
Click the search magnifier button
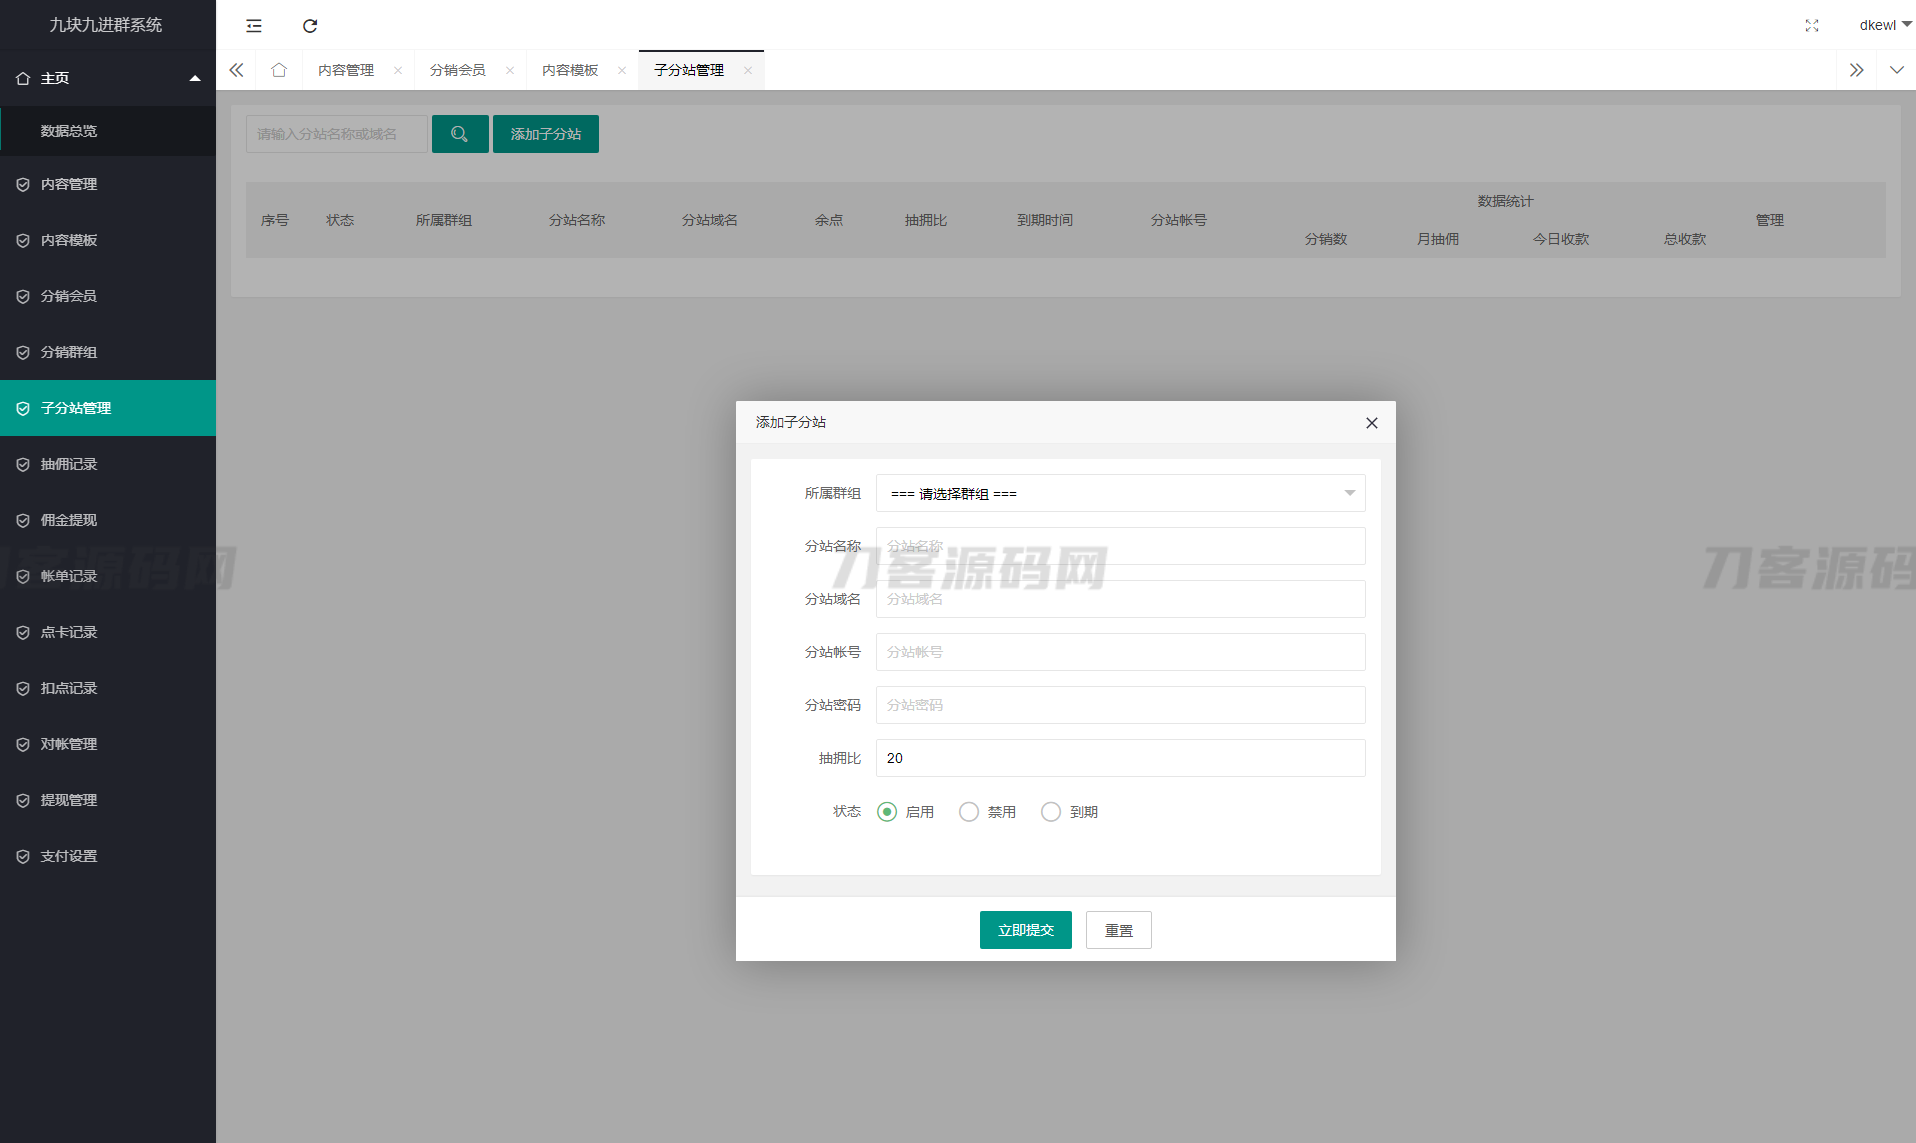click(x=460, y=134)
